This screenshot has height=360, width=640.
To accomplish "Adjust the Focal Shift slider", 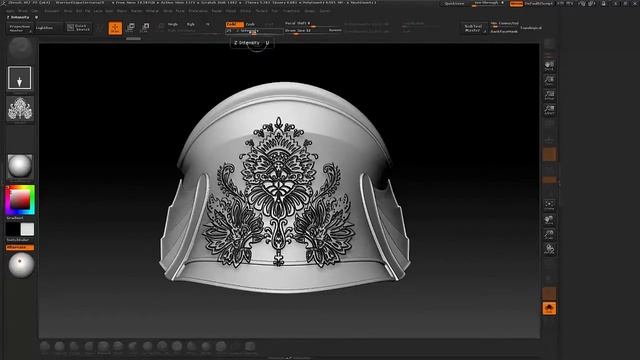I will (313, 24).
